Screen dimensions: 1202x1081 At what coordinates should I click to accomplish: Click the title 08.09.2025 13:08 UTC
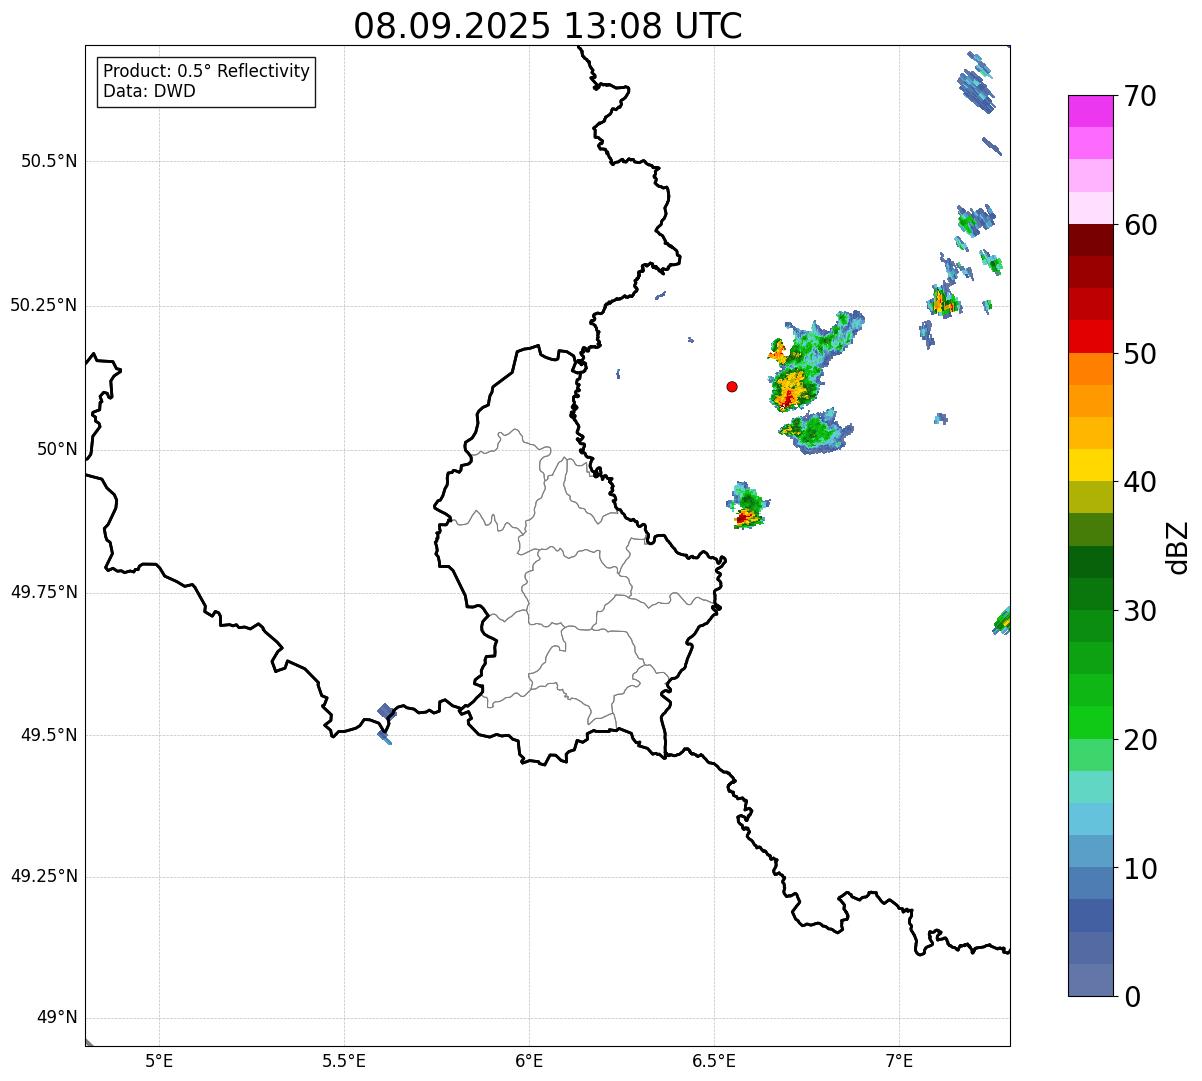[548, 26]
